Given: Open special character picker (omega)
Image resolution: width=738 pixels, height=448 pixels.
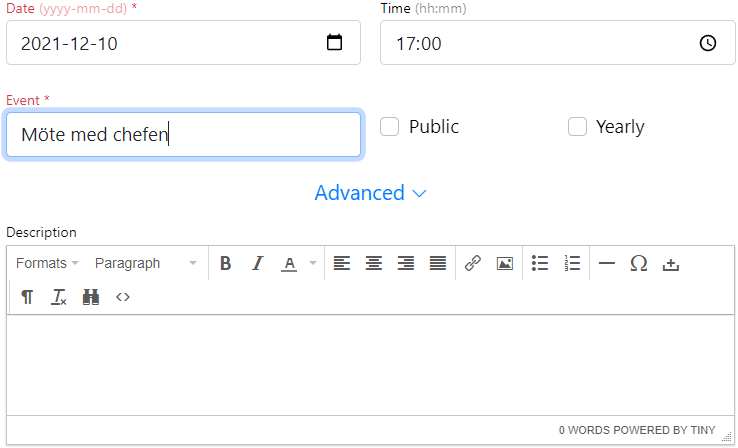Looking at the screenshot, I should pyautogui.click(x=638, y=263).
